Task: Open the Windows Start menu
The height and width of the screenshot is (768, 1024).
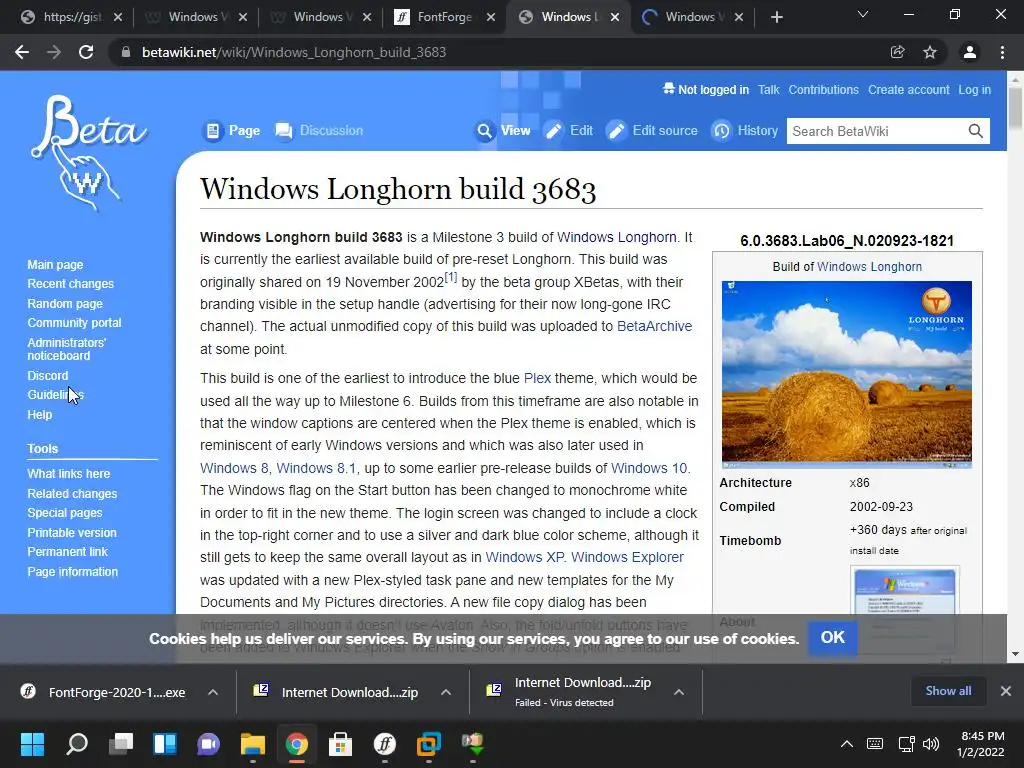Action: (x=33, y=744)
